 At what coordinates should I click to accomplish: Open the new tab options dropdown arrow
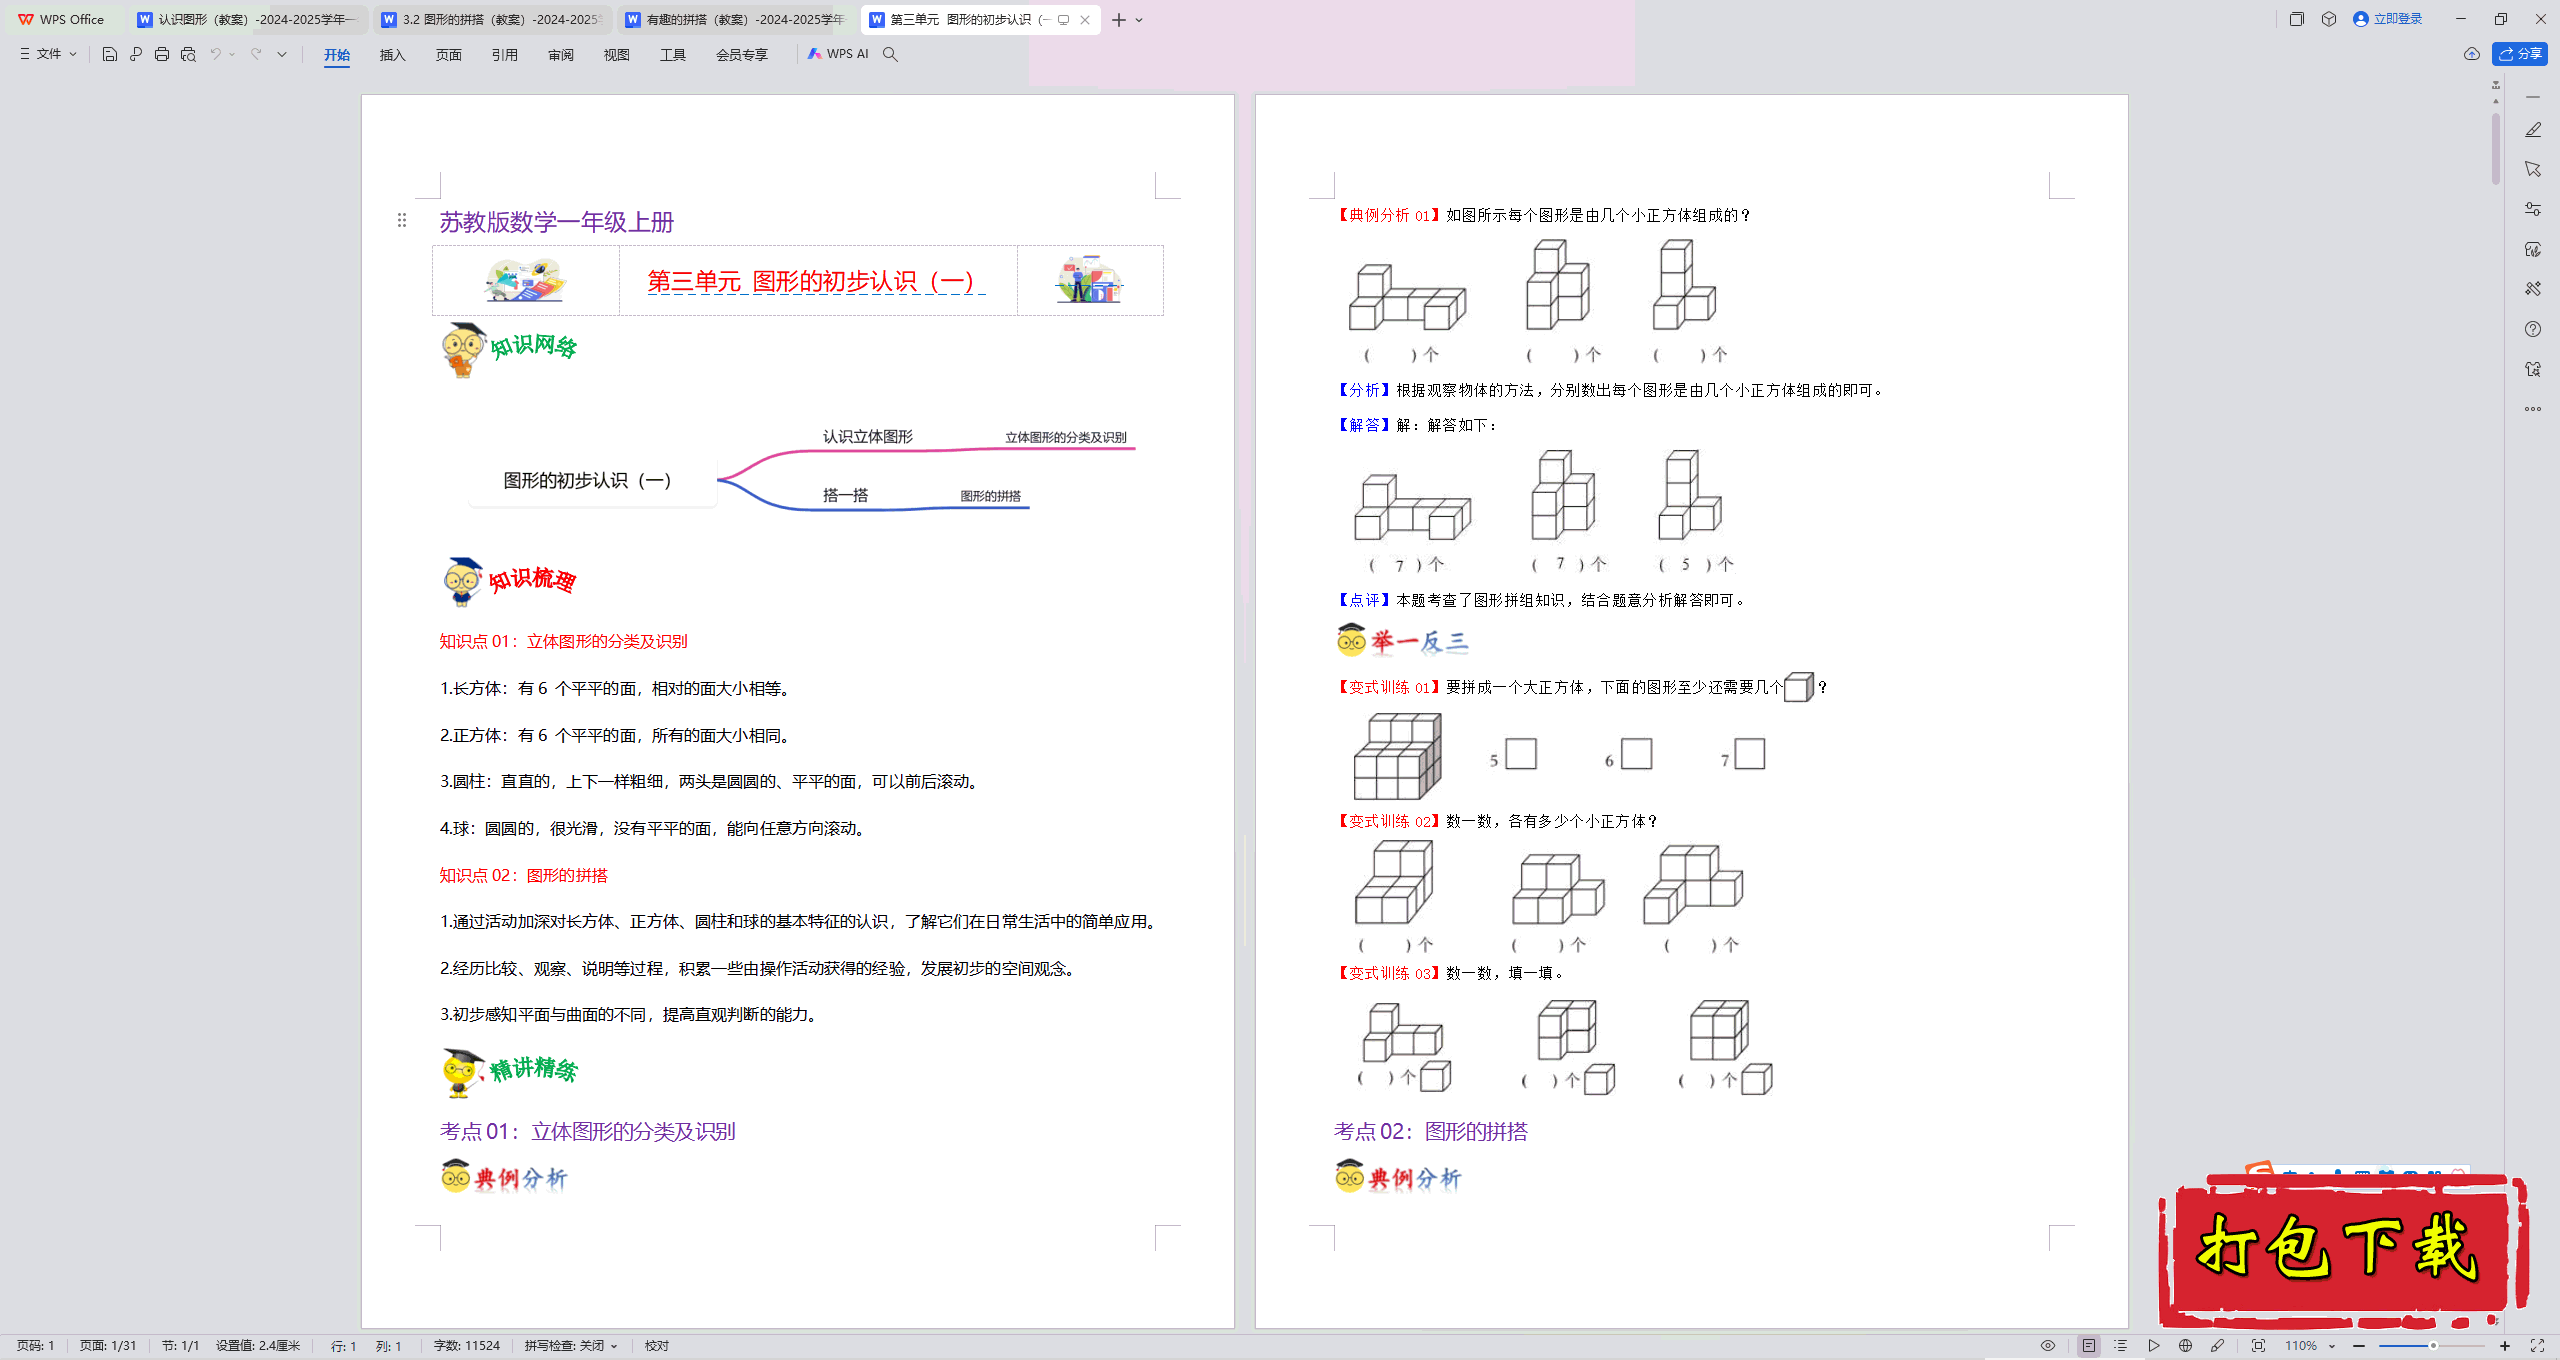click(x=1139, y=20)
